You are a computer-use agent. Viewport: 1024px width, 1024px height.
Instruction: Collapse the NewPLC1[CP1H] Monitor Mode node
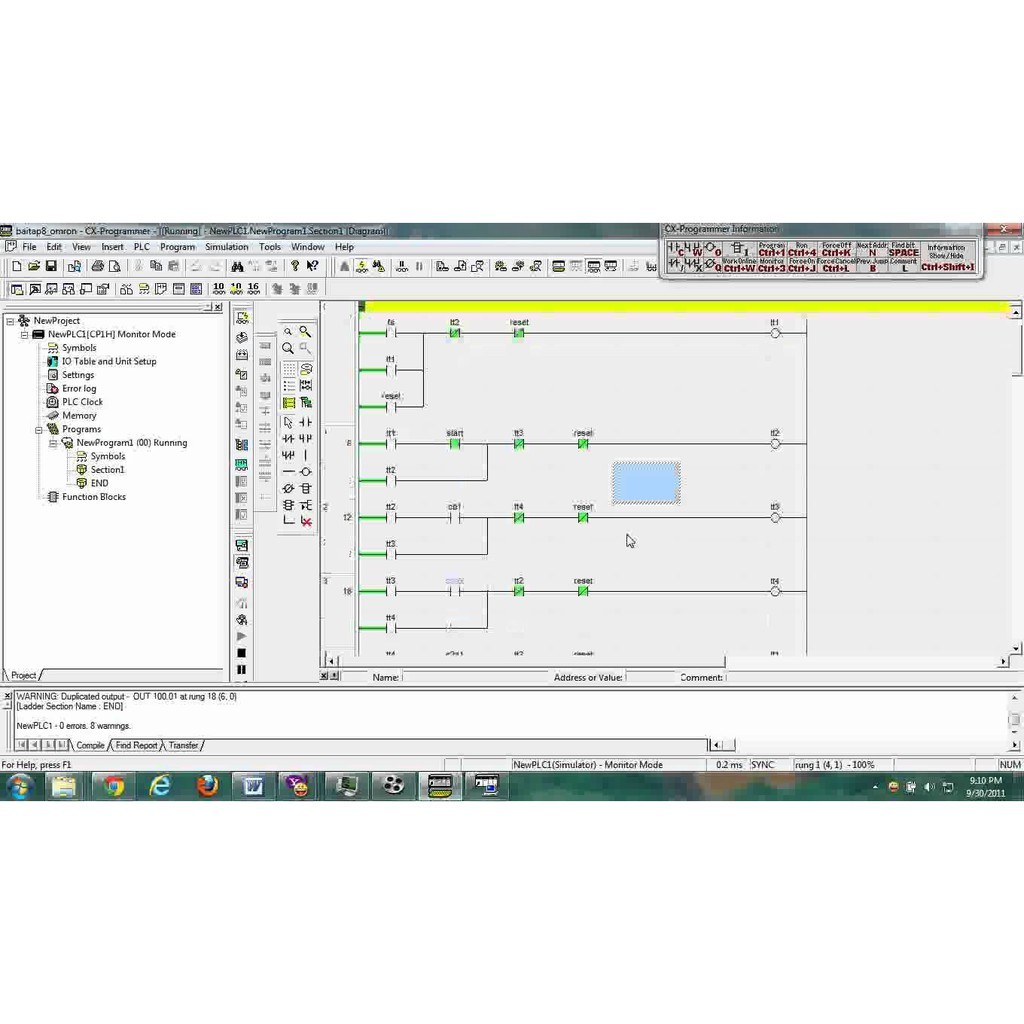tap(24, 334)
